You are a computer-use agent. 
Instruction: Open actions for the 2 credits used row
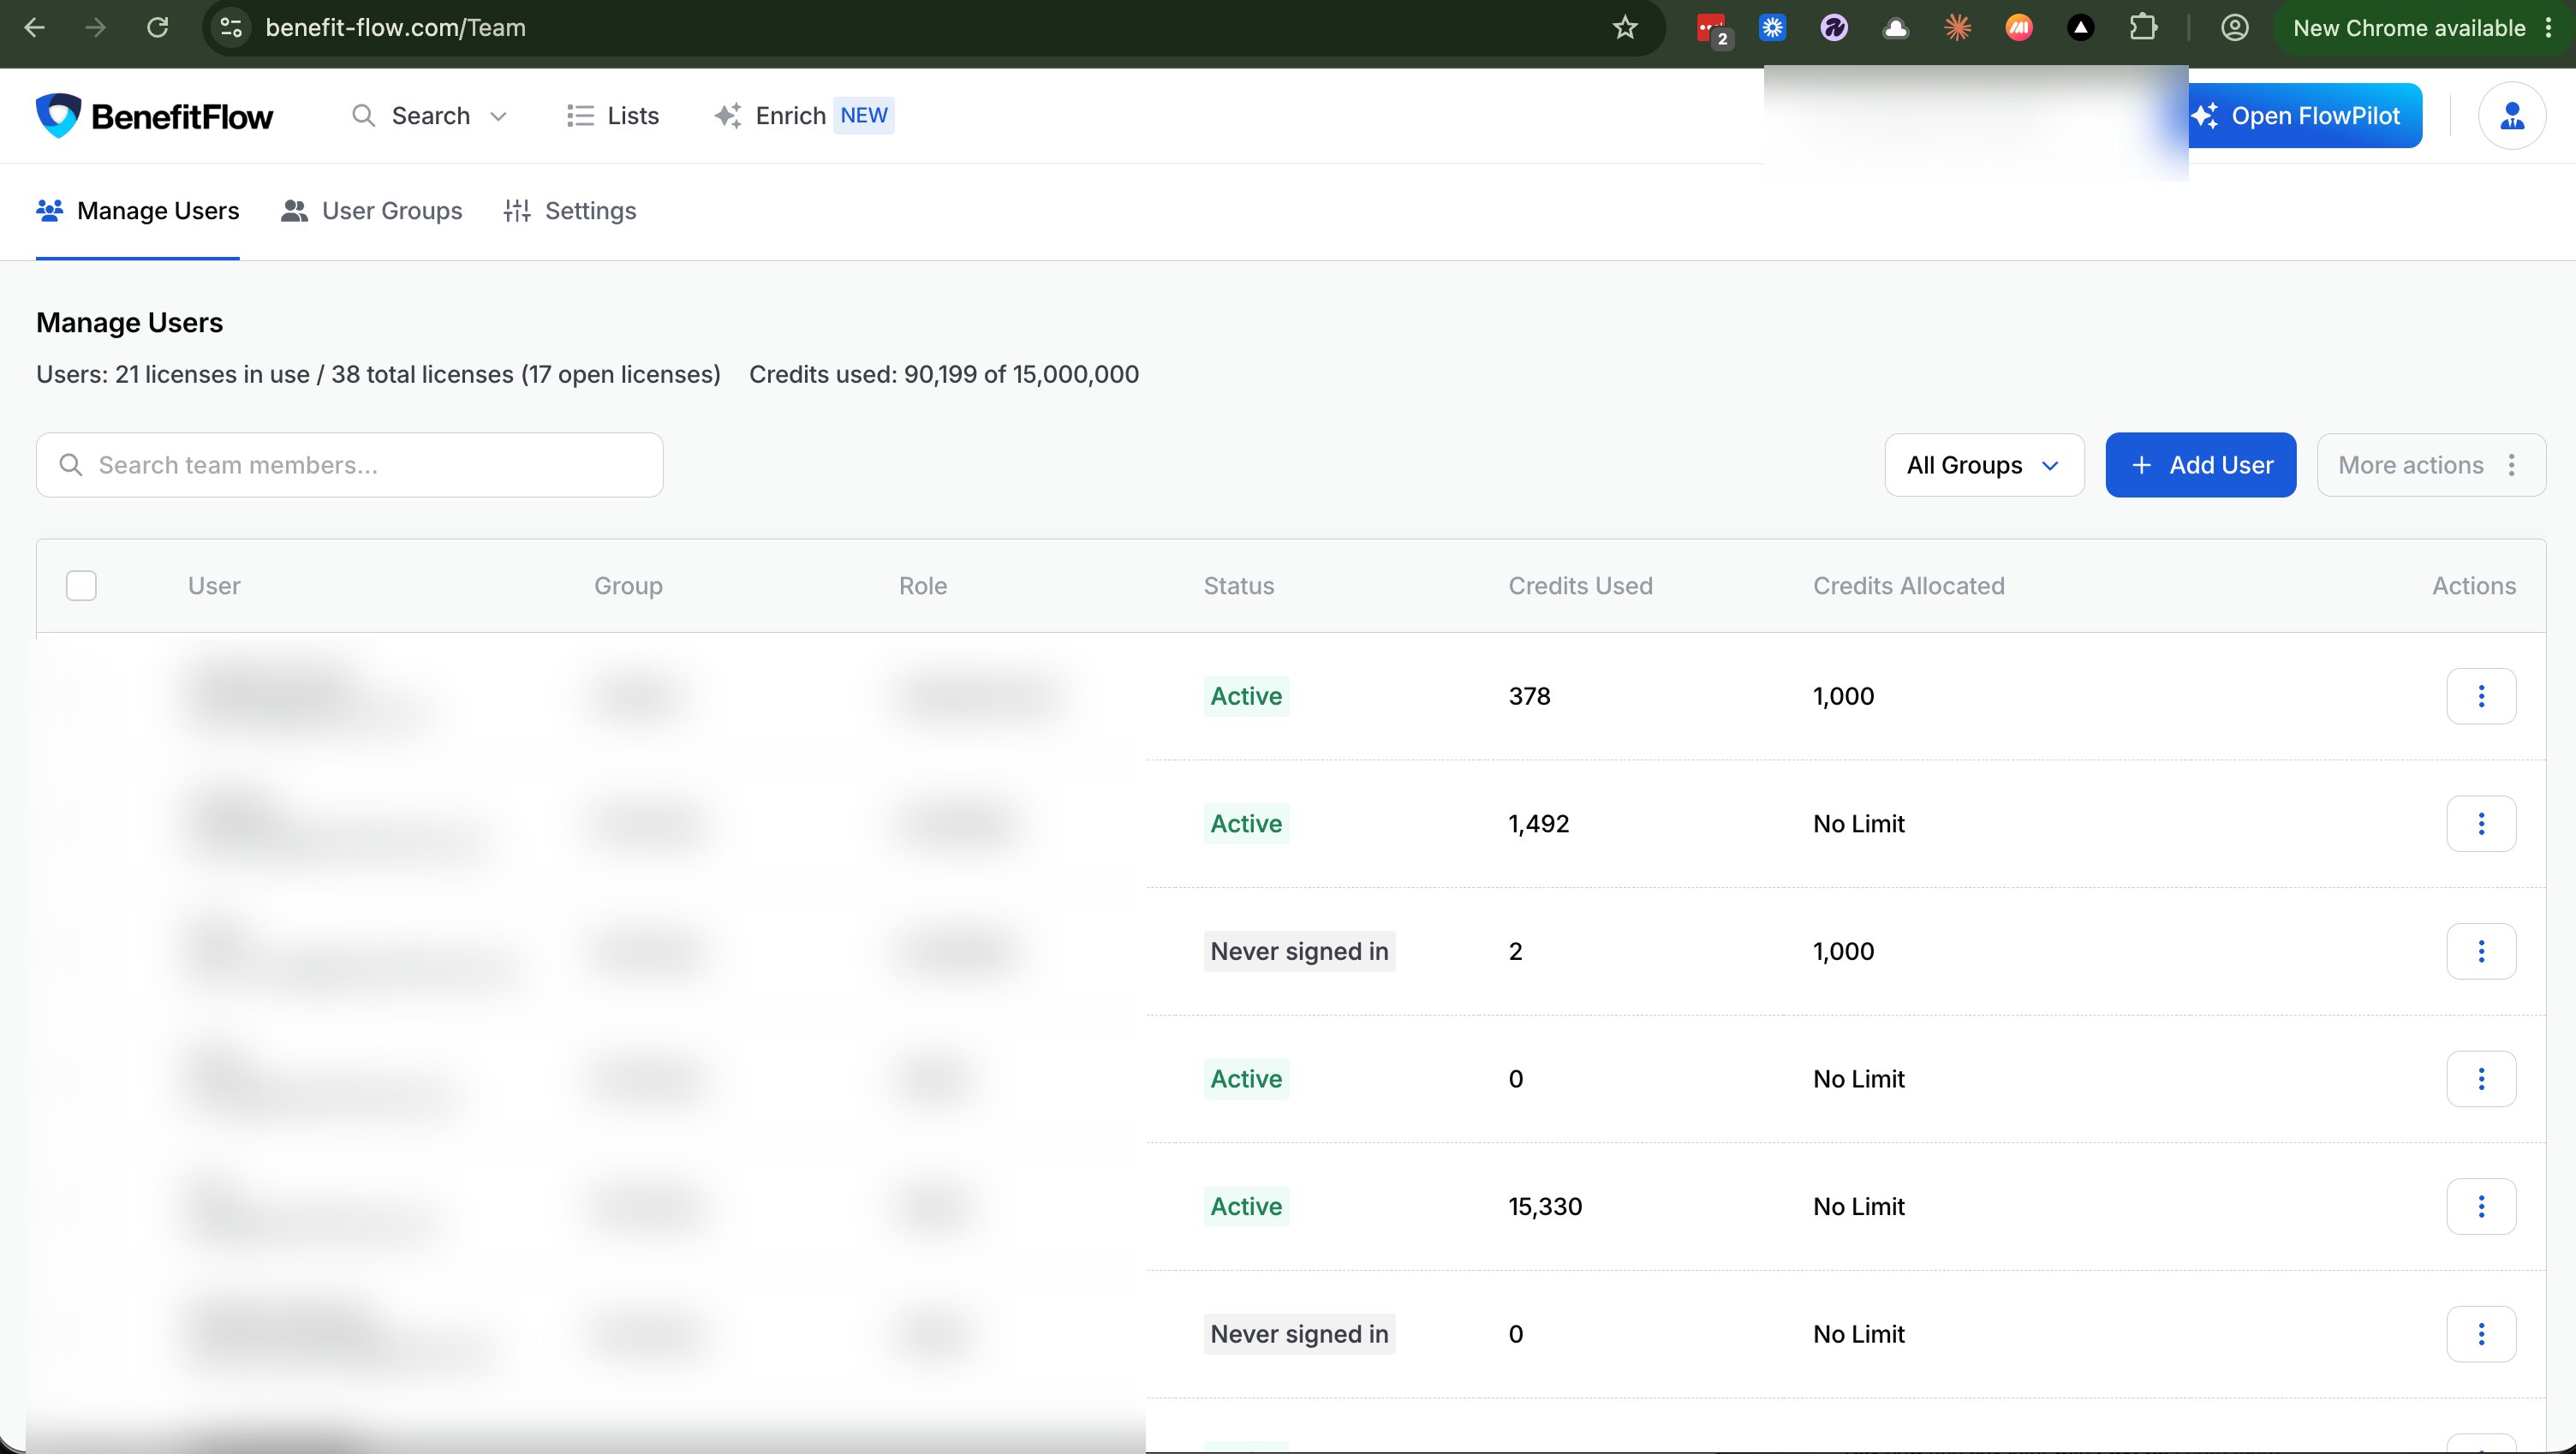pyautogui.click(x=2481, y=951)
